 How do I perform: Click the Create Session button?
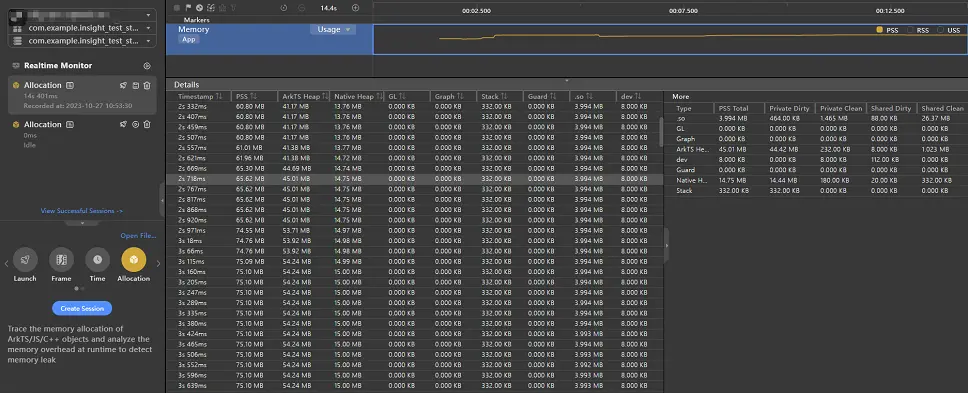click(82, 308)
